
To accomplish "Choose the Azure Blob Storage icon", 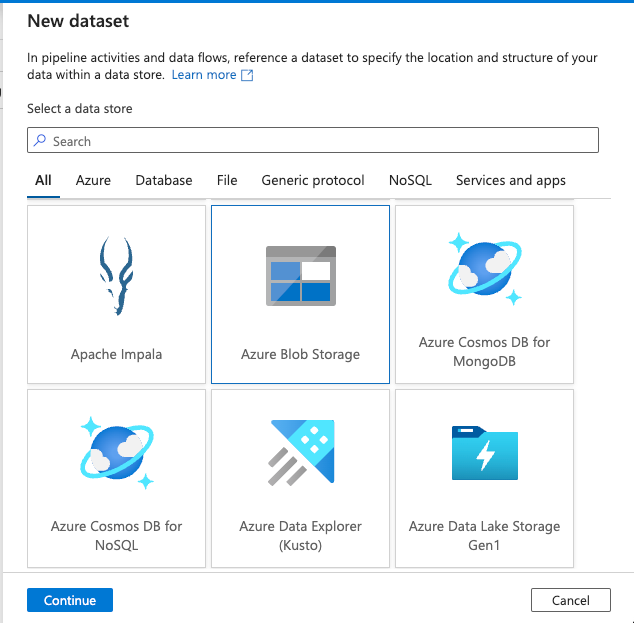I will 300,275.
